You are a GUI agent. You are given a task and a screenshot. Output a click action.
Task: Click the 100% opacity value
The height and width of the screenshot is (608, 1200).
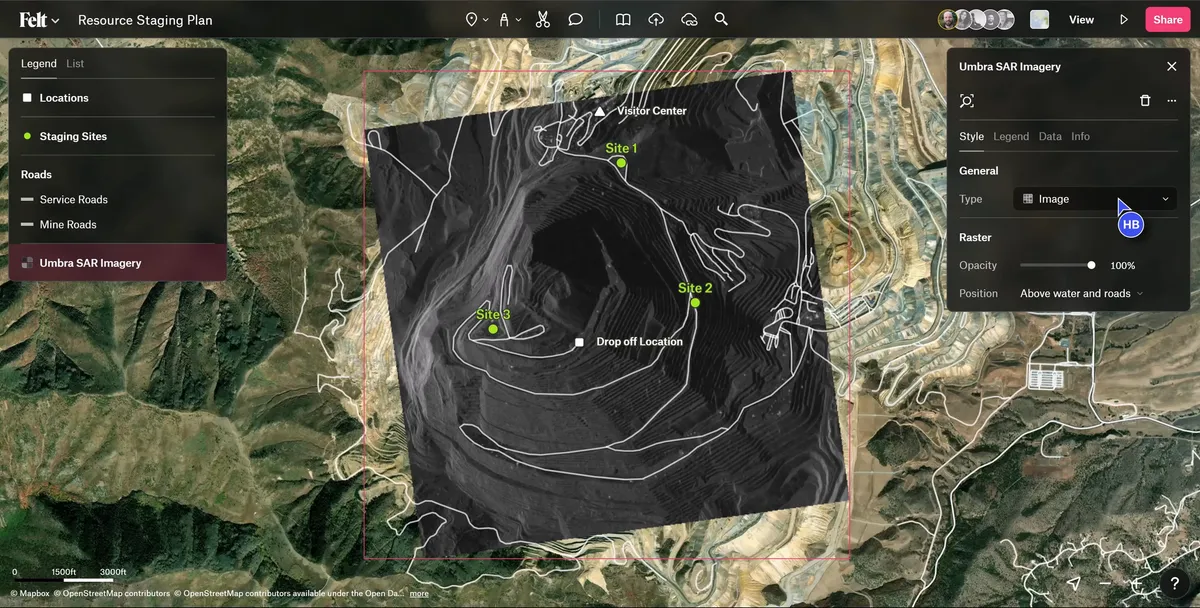click(x=1122, y=265)
